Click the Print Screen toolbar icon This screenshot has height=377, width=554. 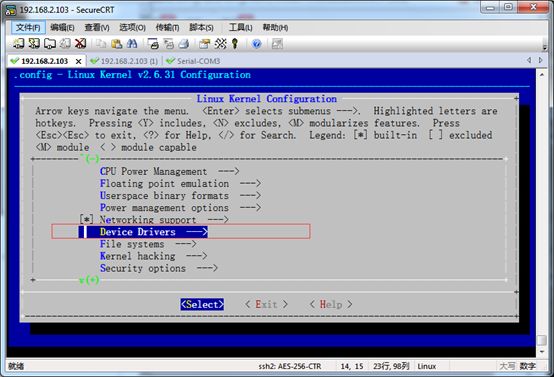coord(153,43)
